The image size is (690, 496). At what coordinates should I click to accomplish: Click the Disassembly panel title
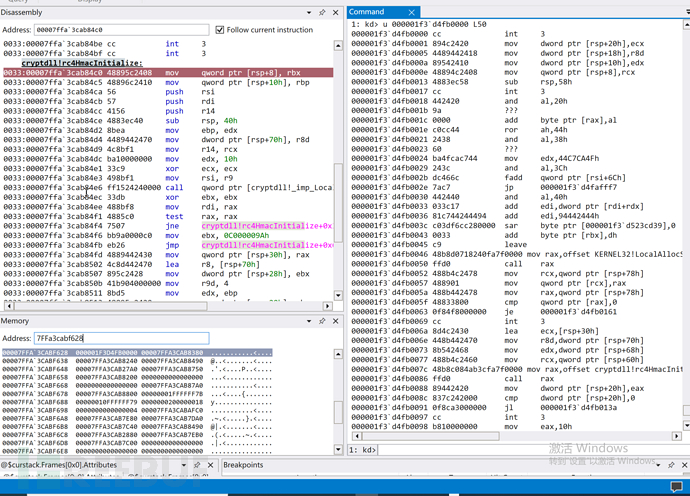pos(21,12)
